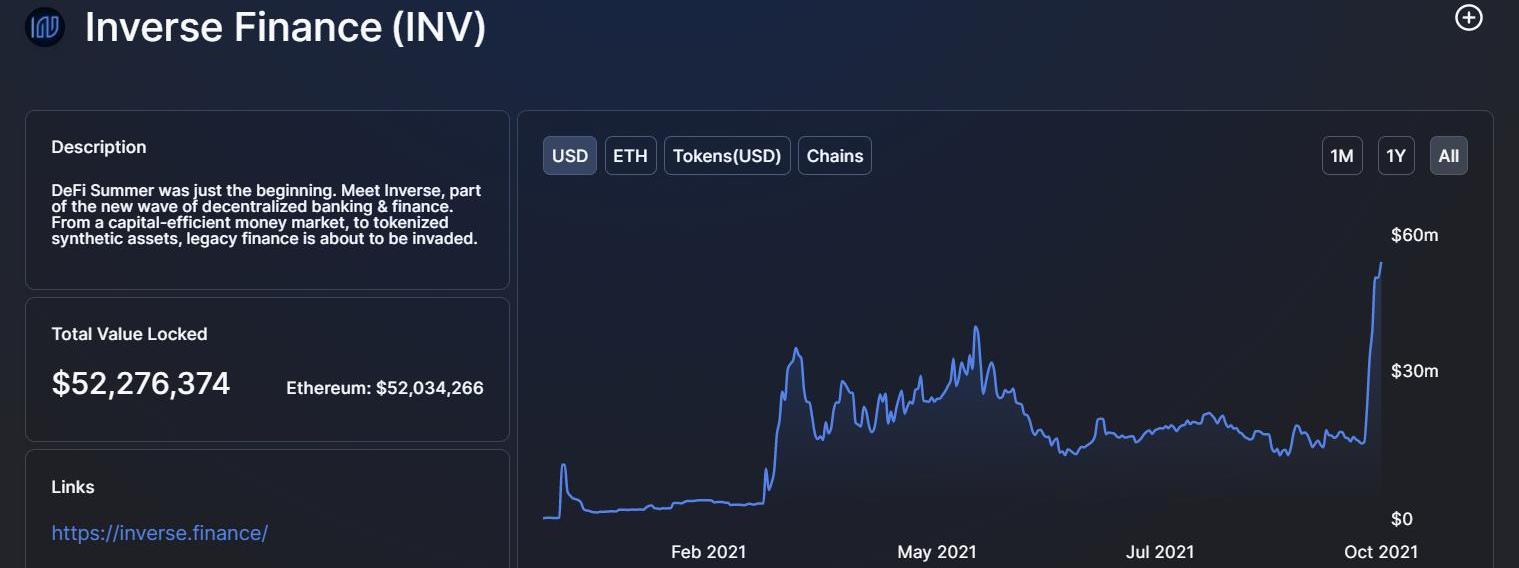Switch chart denomination to ETH
Screen dimensions: 1519x568
pyautogui.click(x=630, y=156)
